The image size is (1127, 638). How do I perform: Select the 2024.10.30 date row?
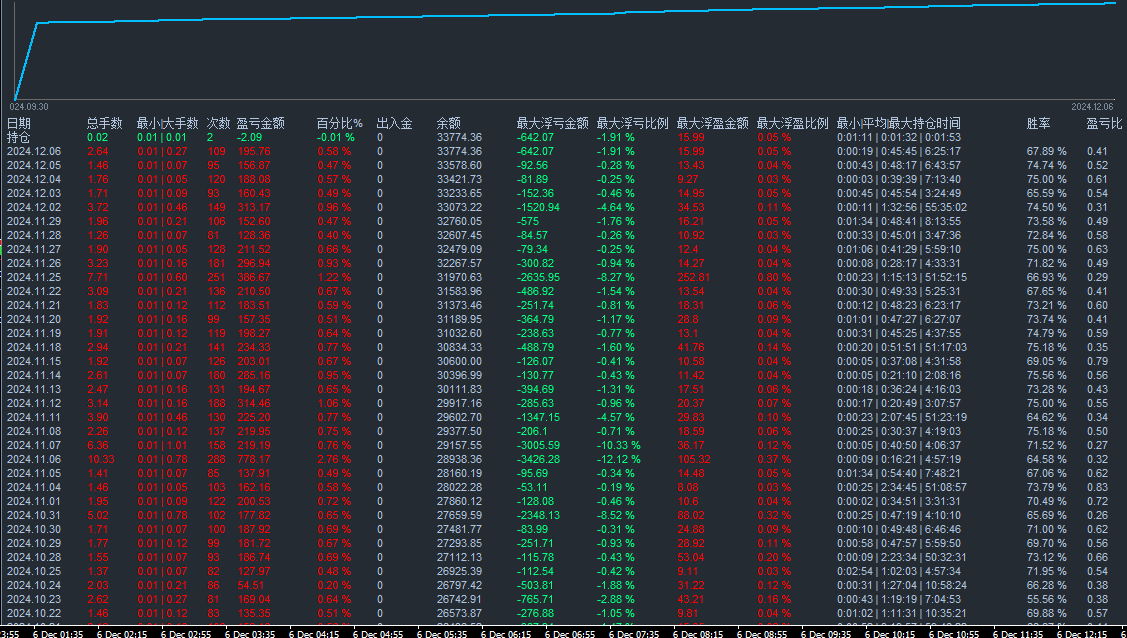click(x=34, y=530)
